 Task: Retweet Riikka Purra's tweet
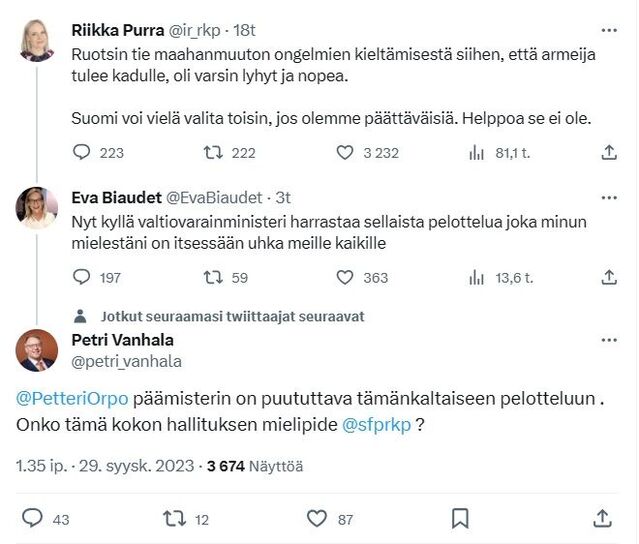click(x=212, y=153)
